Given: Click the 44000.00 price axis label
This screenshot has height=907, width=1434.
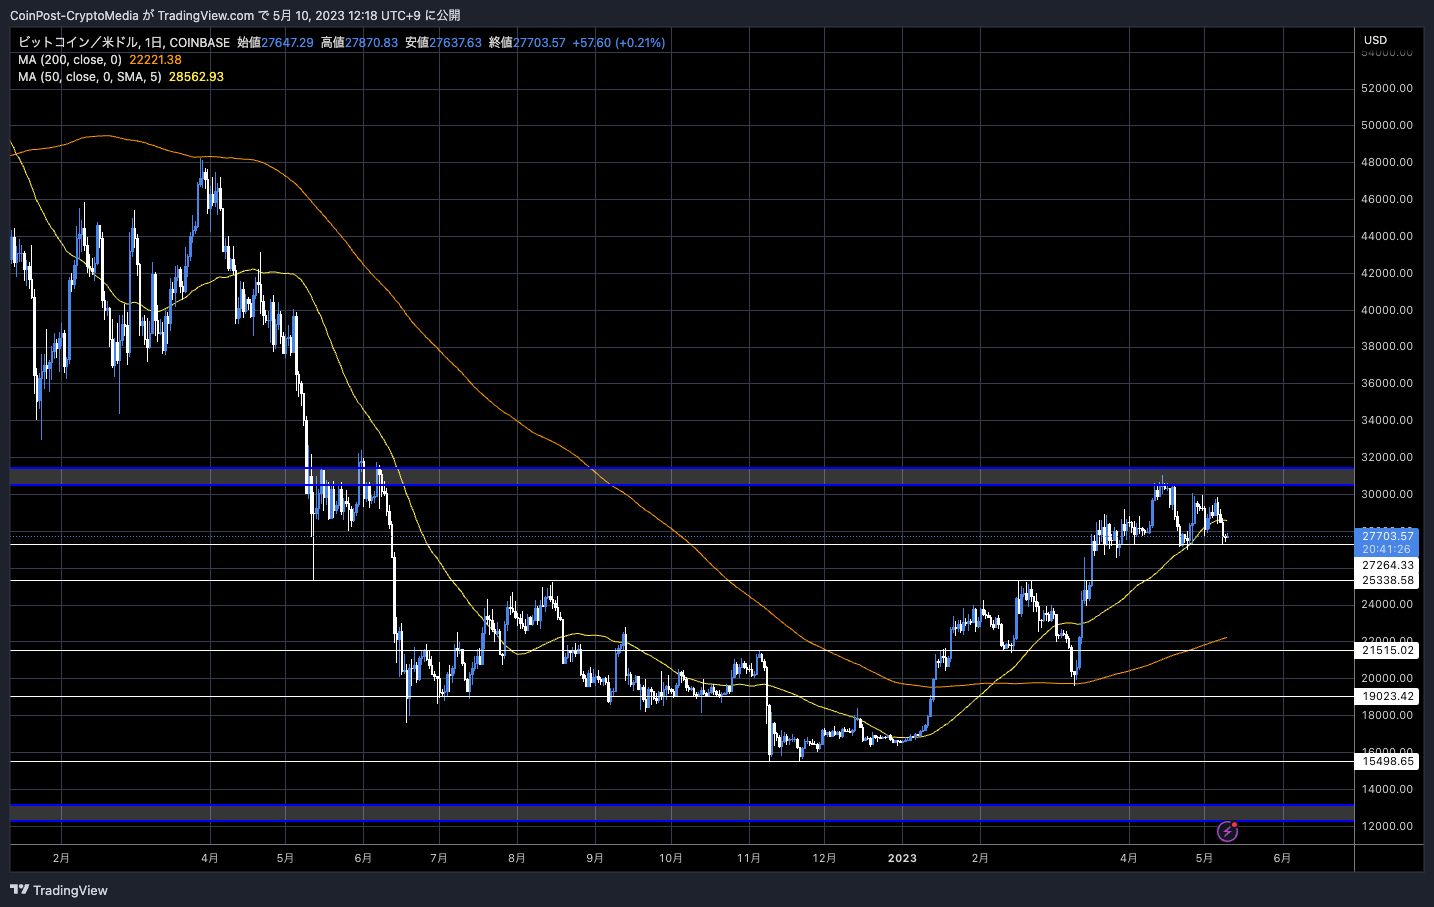Looking at the screenshot, I should (x=1387, y=236).
